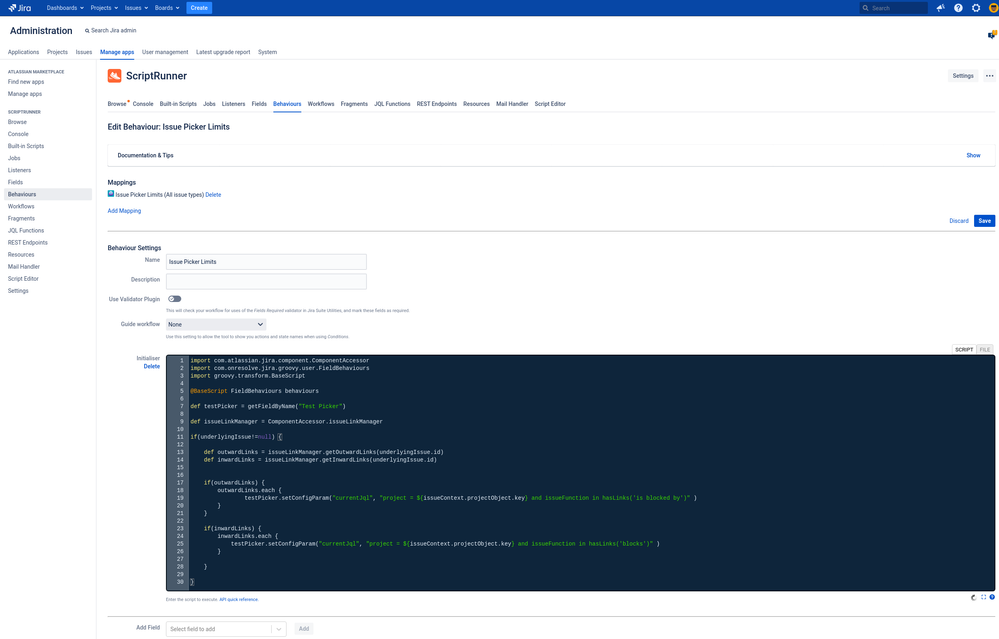Click the ScriptRunner Settings button
The height and width of the screenshot is (639, 999).
[x=963, y=76]
